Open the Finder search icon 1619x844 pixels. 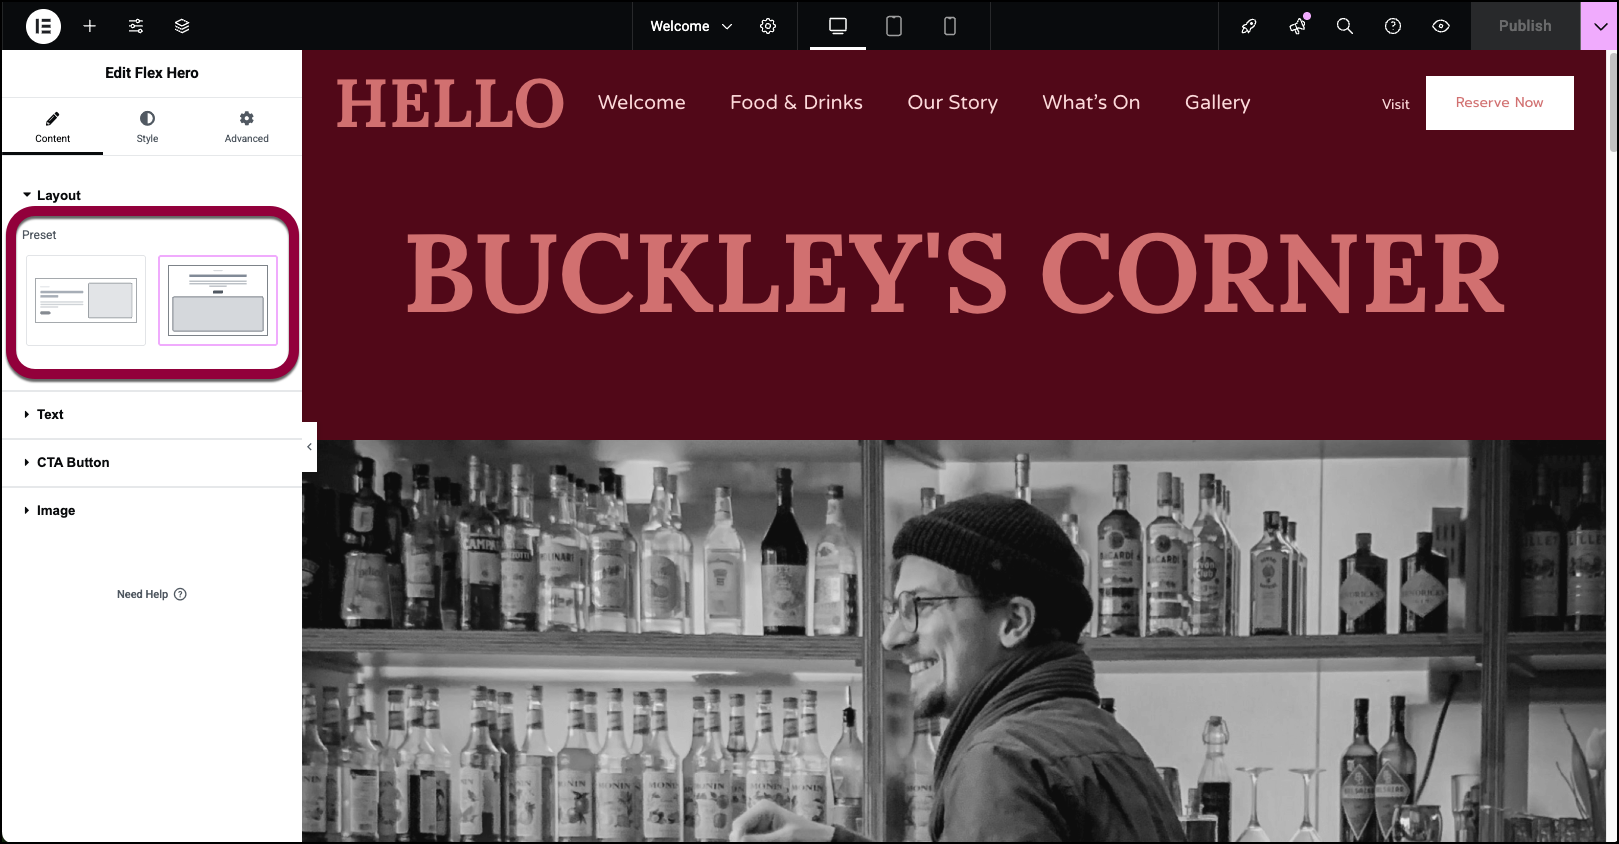click(1345, 26)
